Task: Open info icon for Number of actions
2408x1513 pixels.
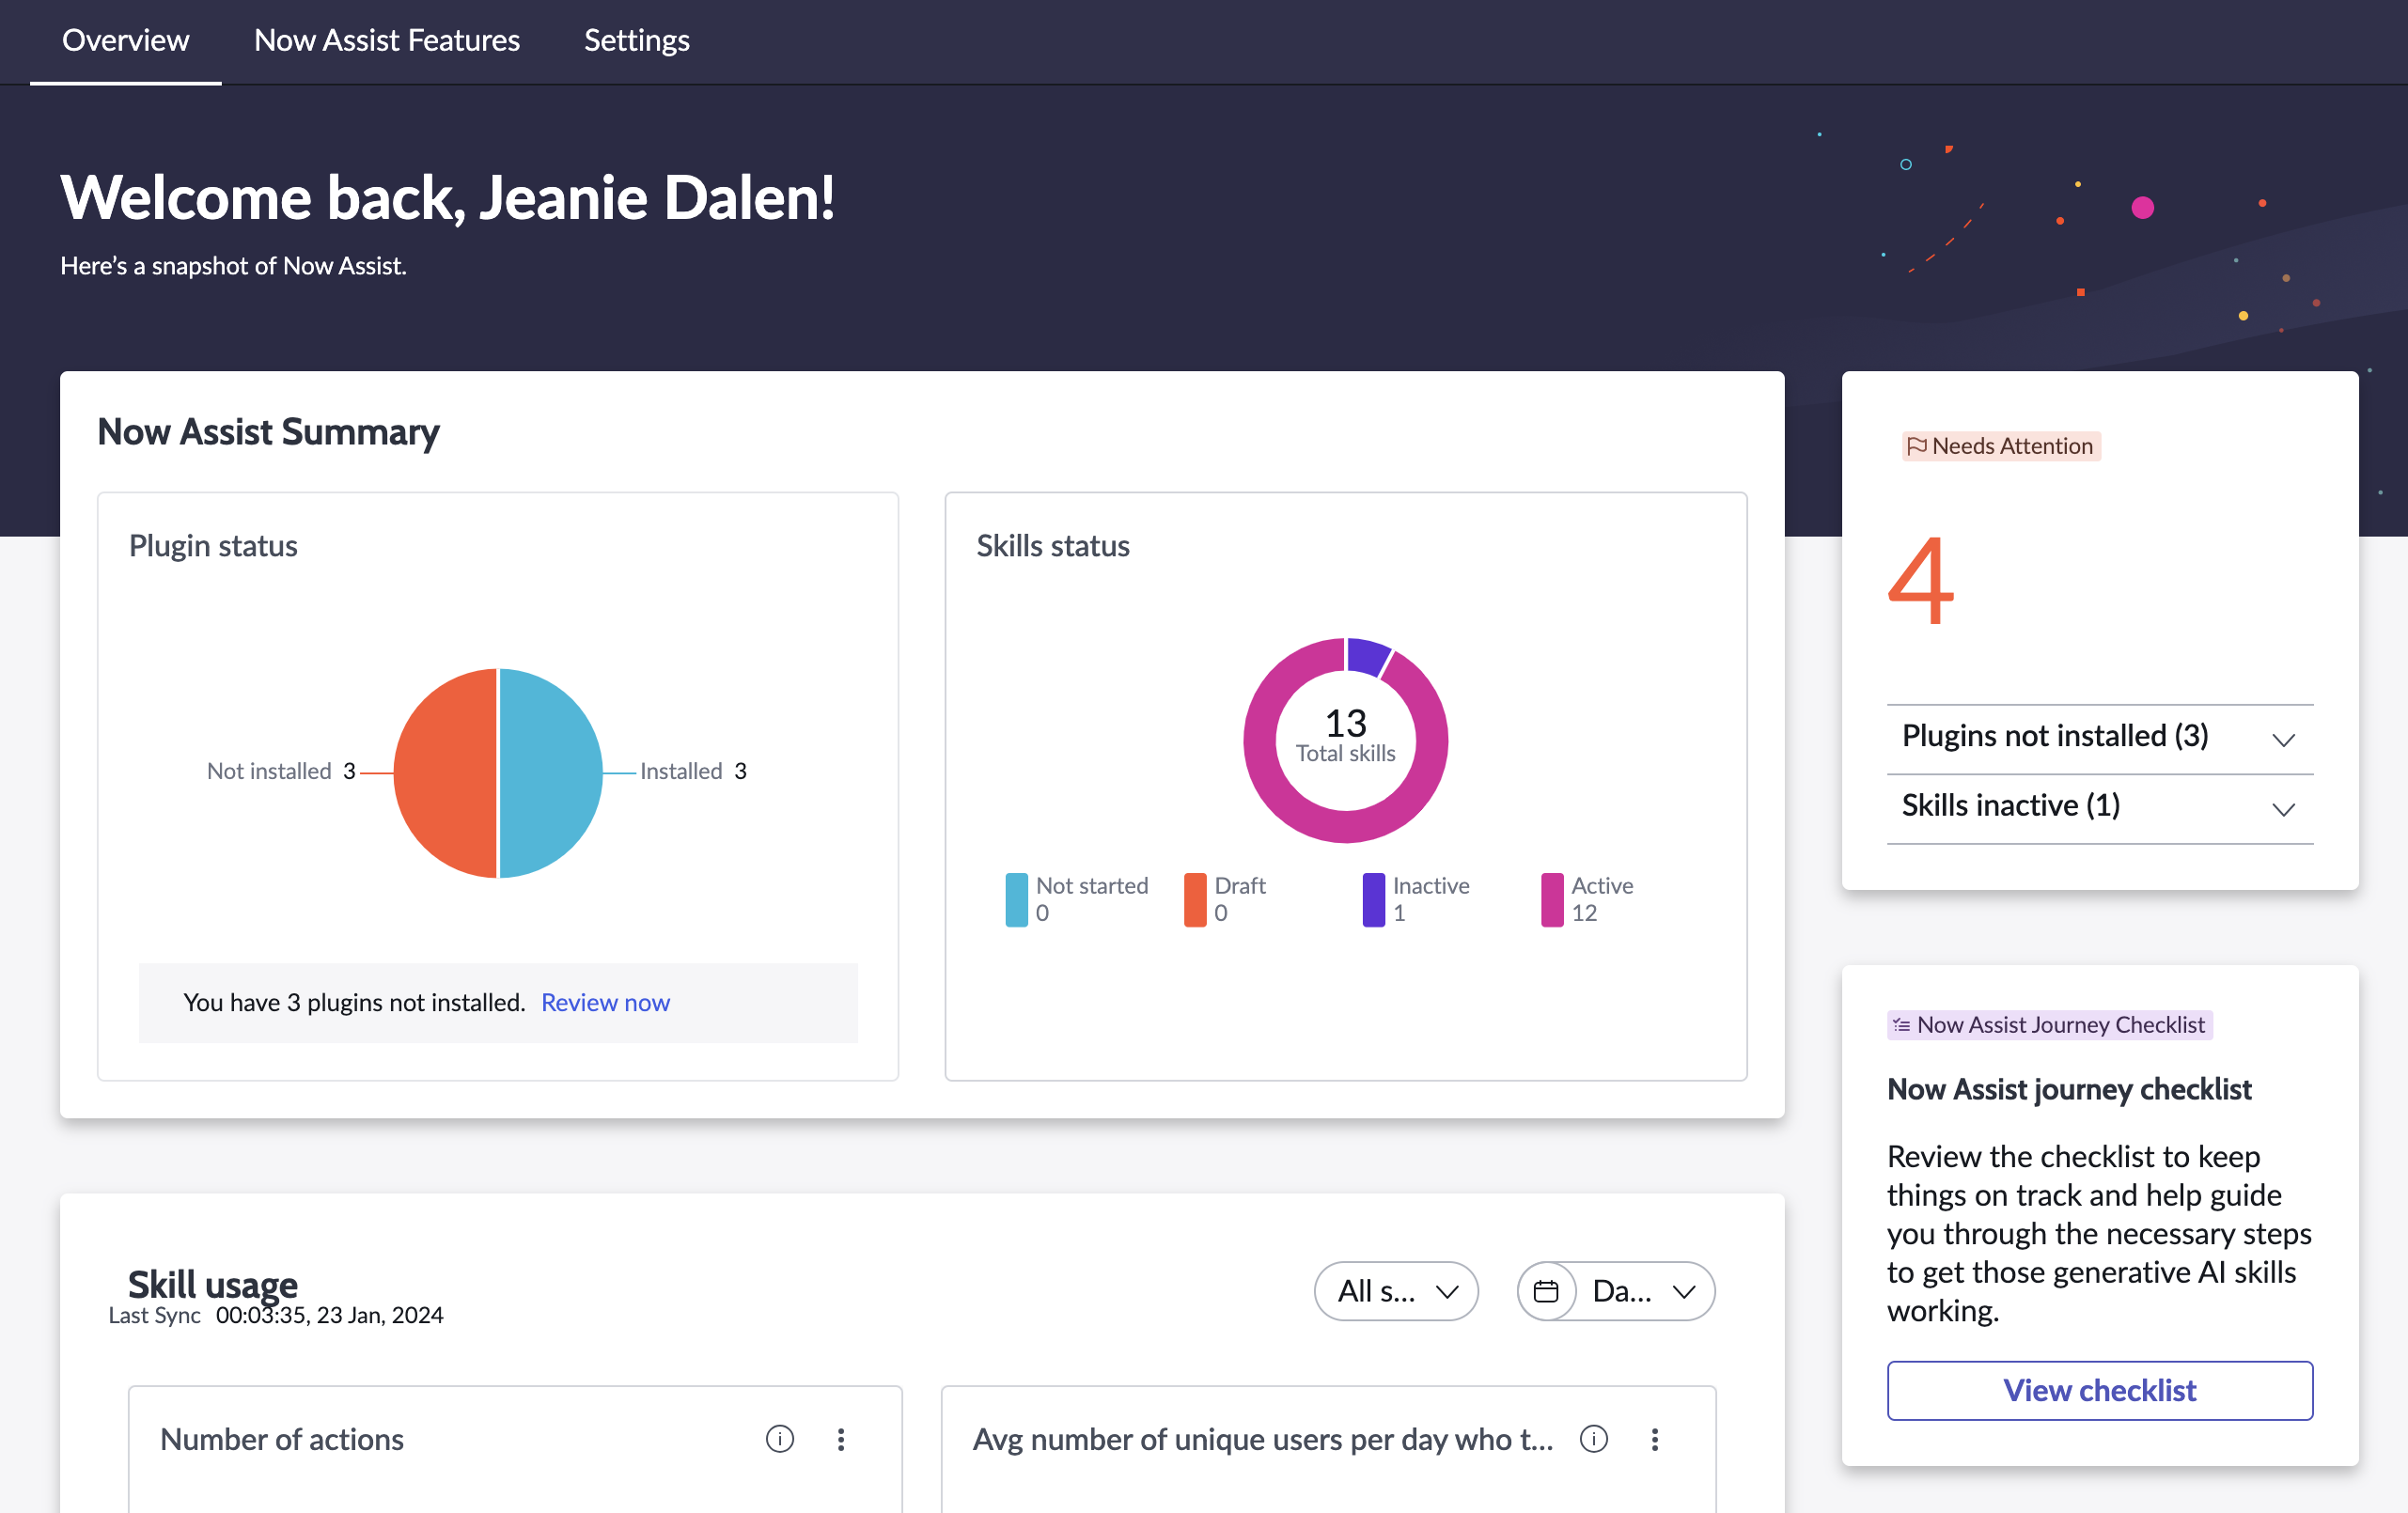Action: [x=780, y=1439]
